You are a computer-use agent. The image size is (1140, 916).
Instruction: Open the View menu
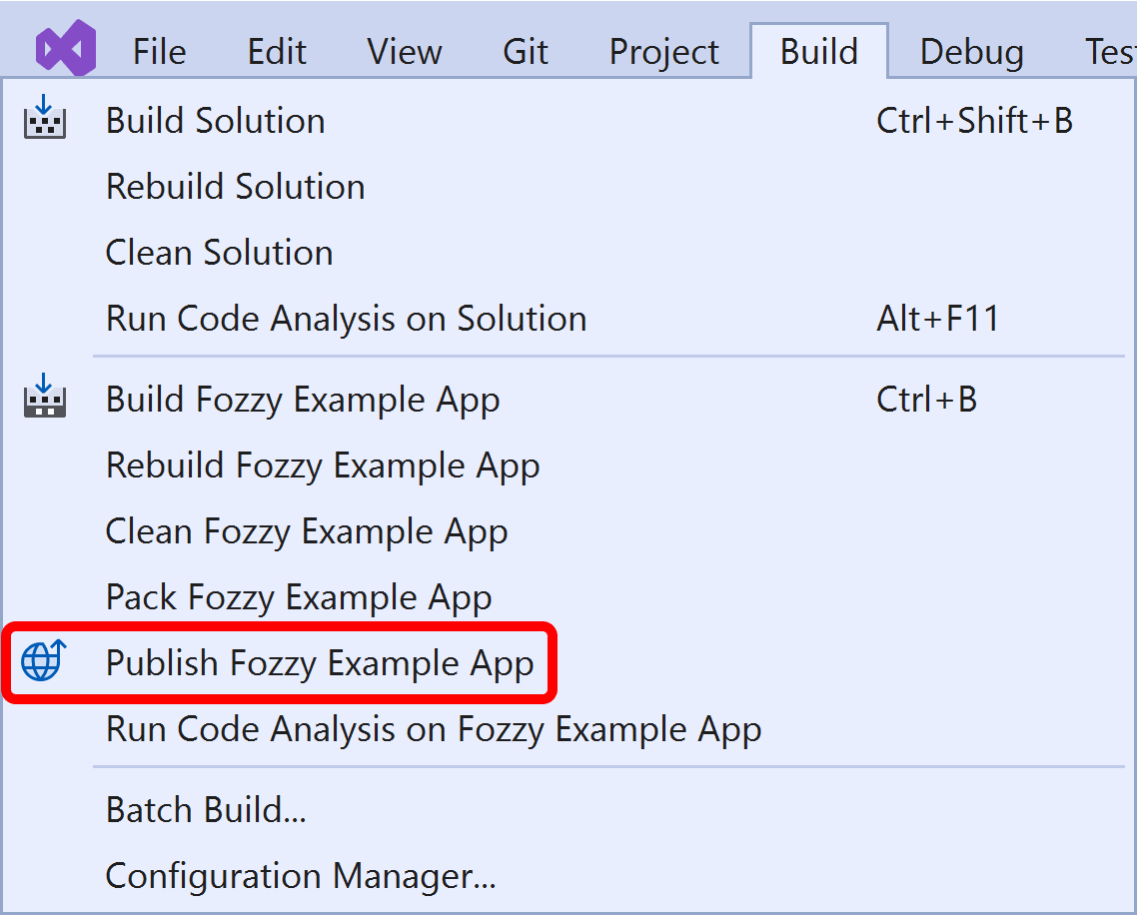point(404,52)
